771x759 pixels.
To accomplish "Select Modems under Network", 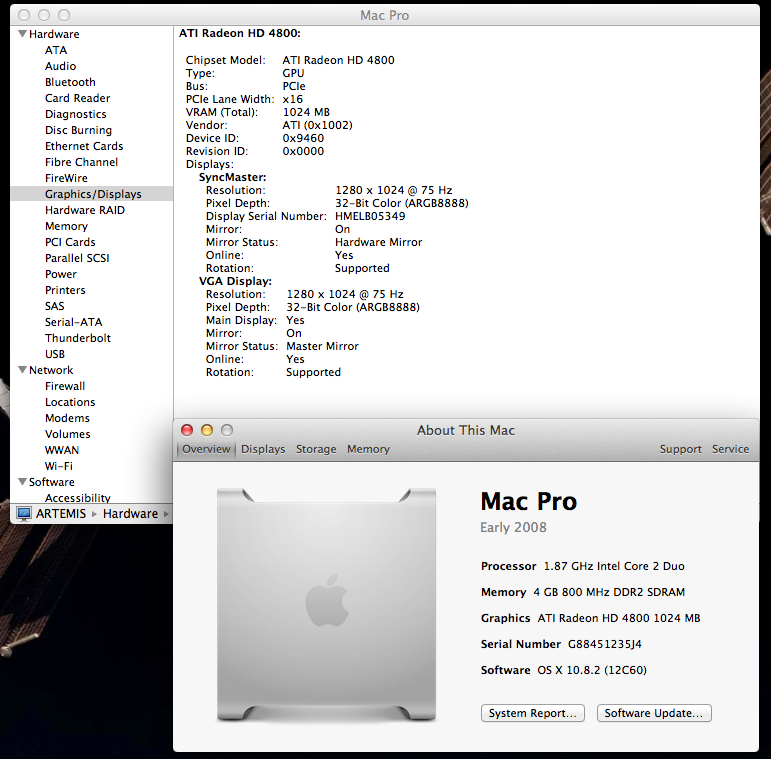I will click(x=67, y=418).
